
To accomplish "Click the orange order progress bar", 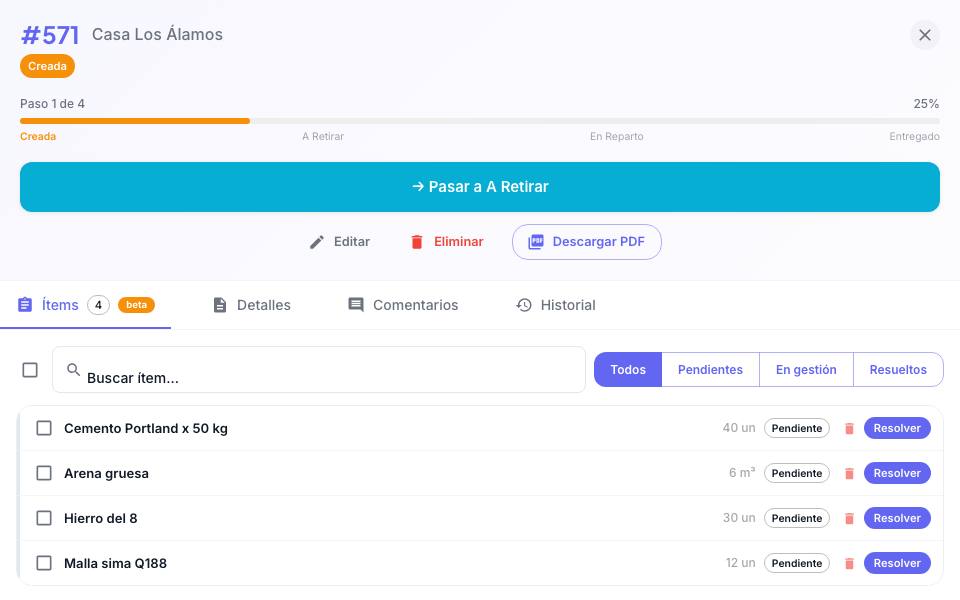I will coord(135,121).
